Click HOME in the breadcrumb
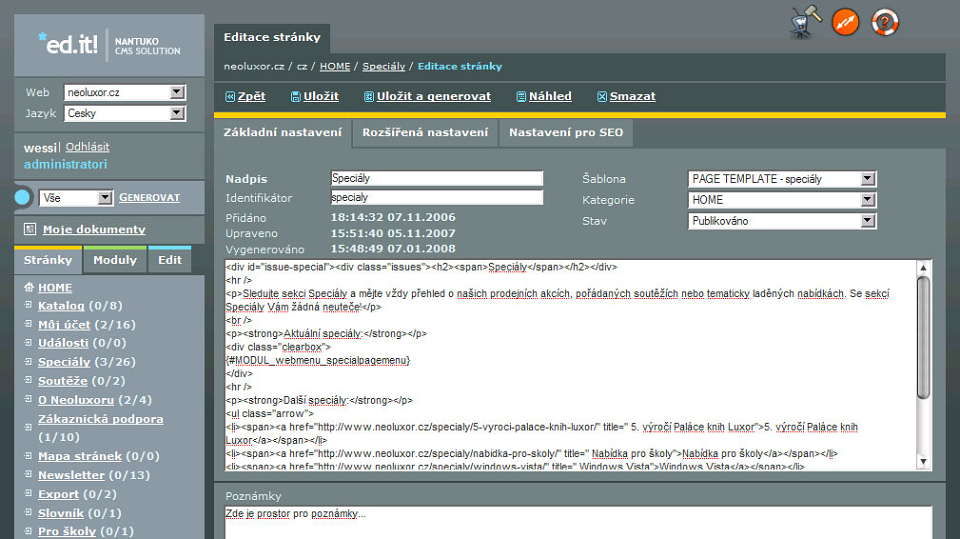Viewport: 960px width, 539px height. (x=335, y=66)
